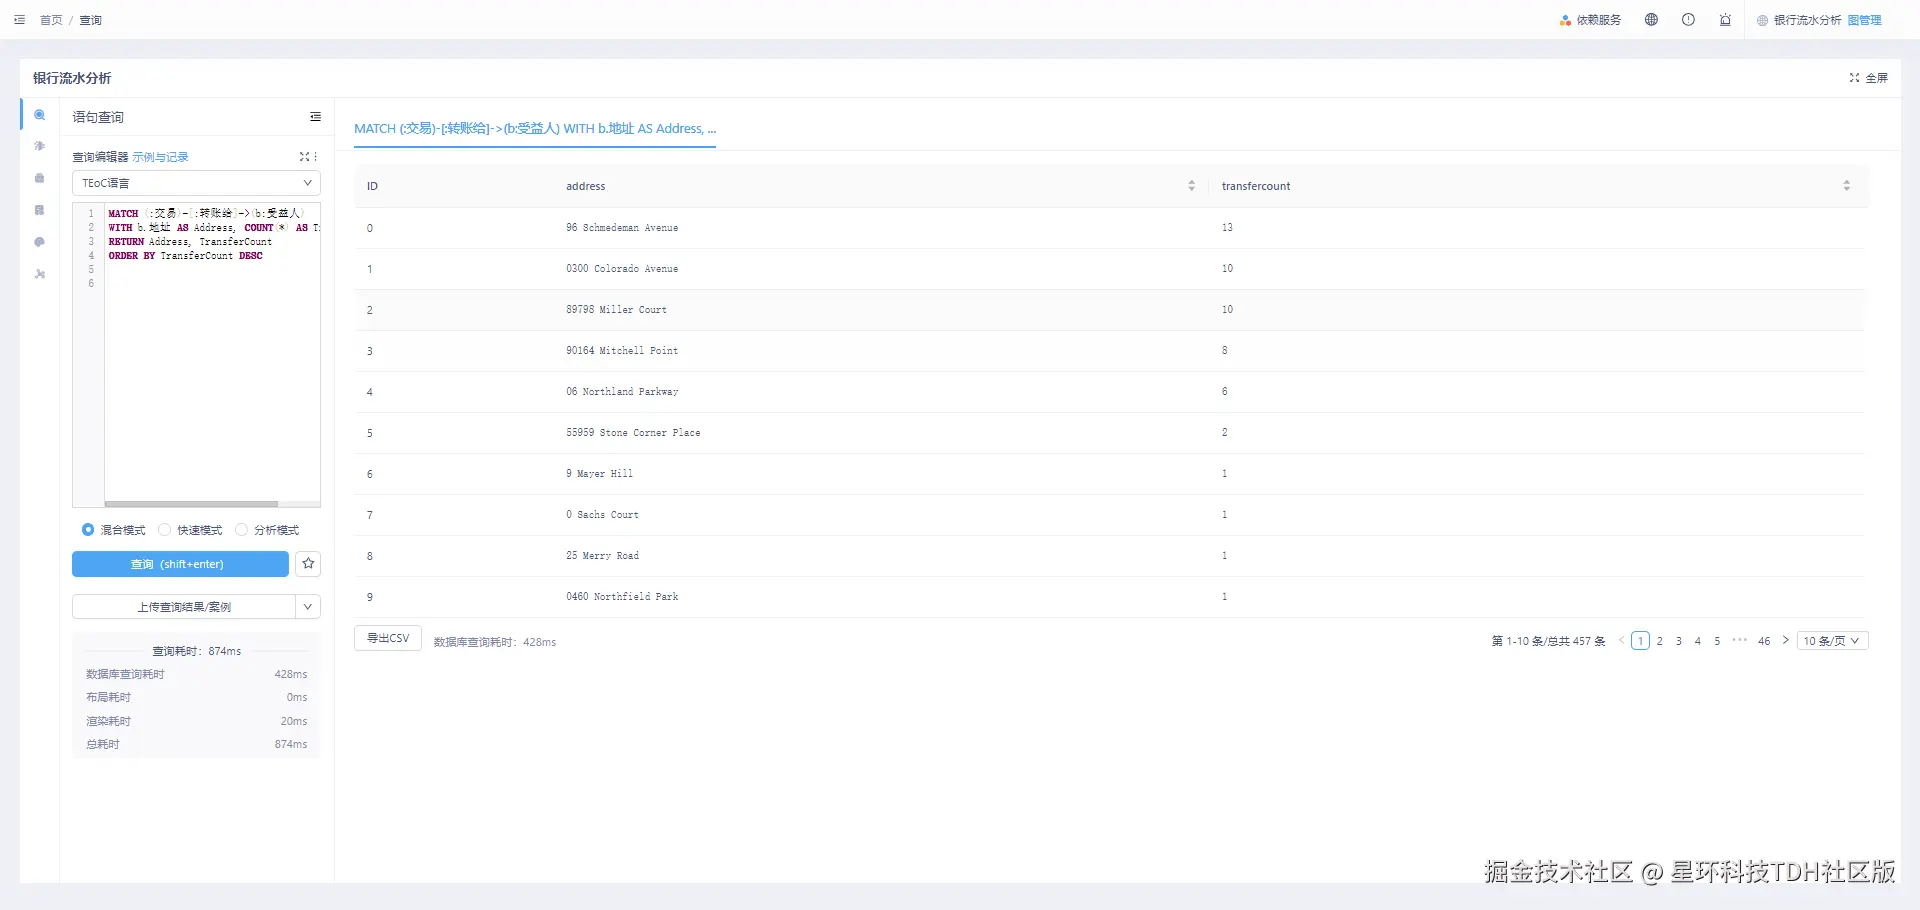Open the query editor more-options dots

click(316, 157)
